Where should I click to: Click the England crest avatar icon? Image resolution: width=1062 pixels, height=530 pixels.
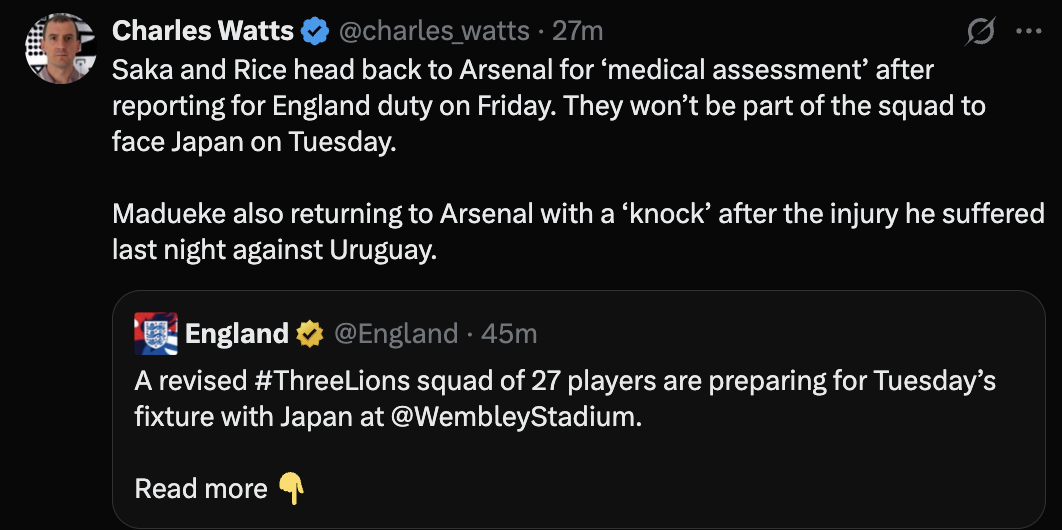tap(156, 333)
